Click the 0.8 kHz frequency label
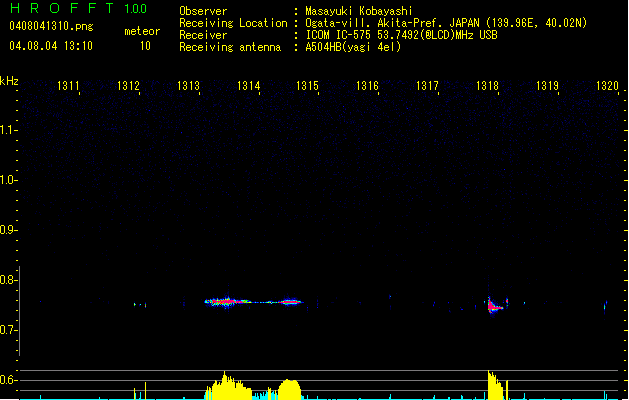This screenshot has width=629, height=400. (x=8, y=280)
